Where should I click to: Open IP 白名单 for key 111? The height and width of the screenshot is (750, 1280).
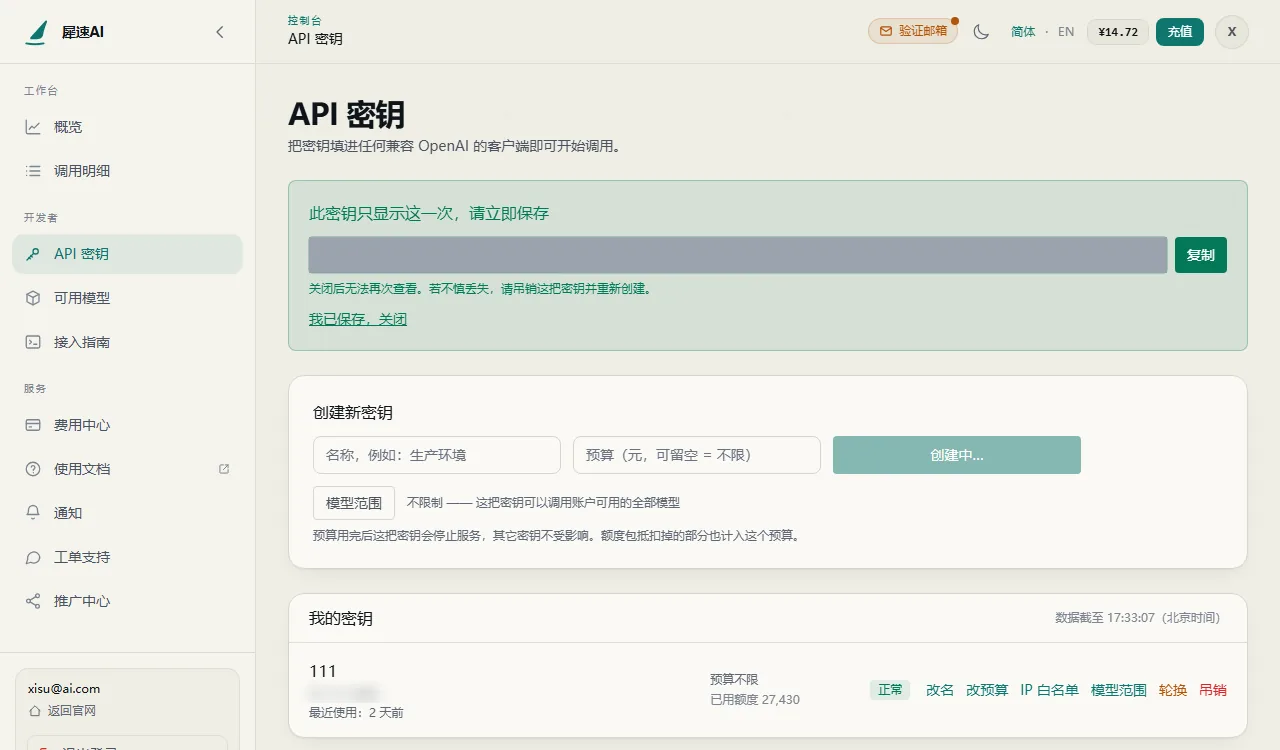(1049, 690)
